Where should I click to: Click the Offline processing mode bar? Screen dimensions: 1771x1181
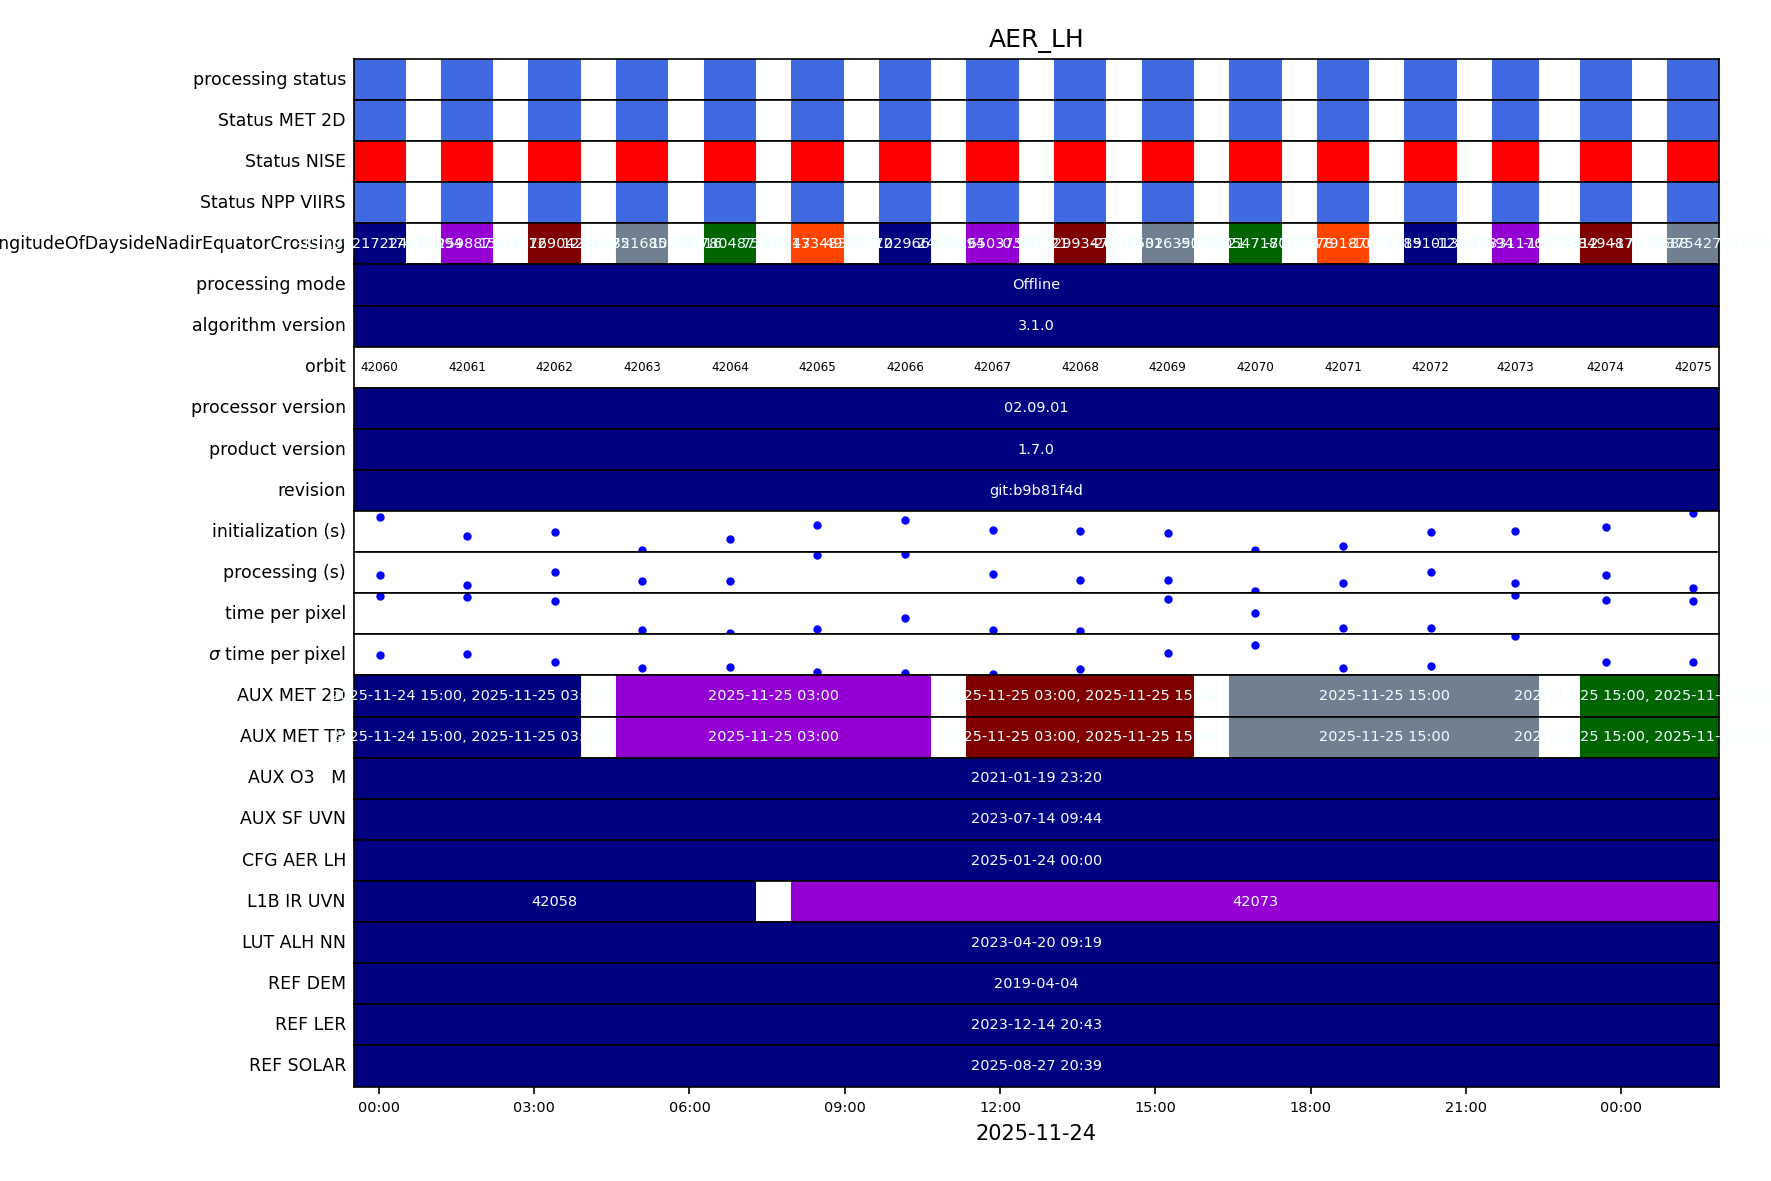[1035, 284]
